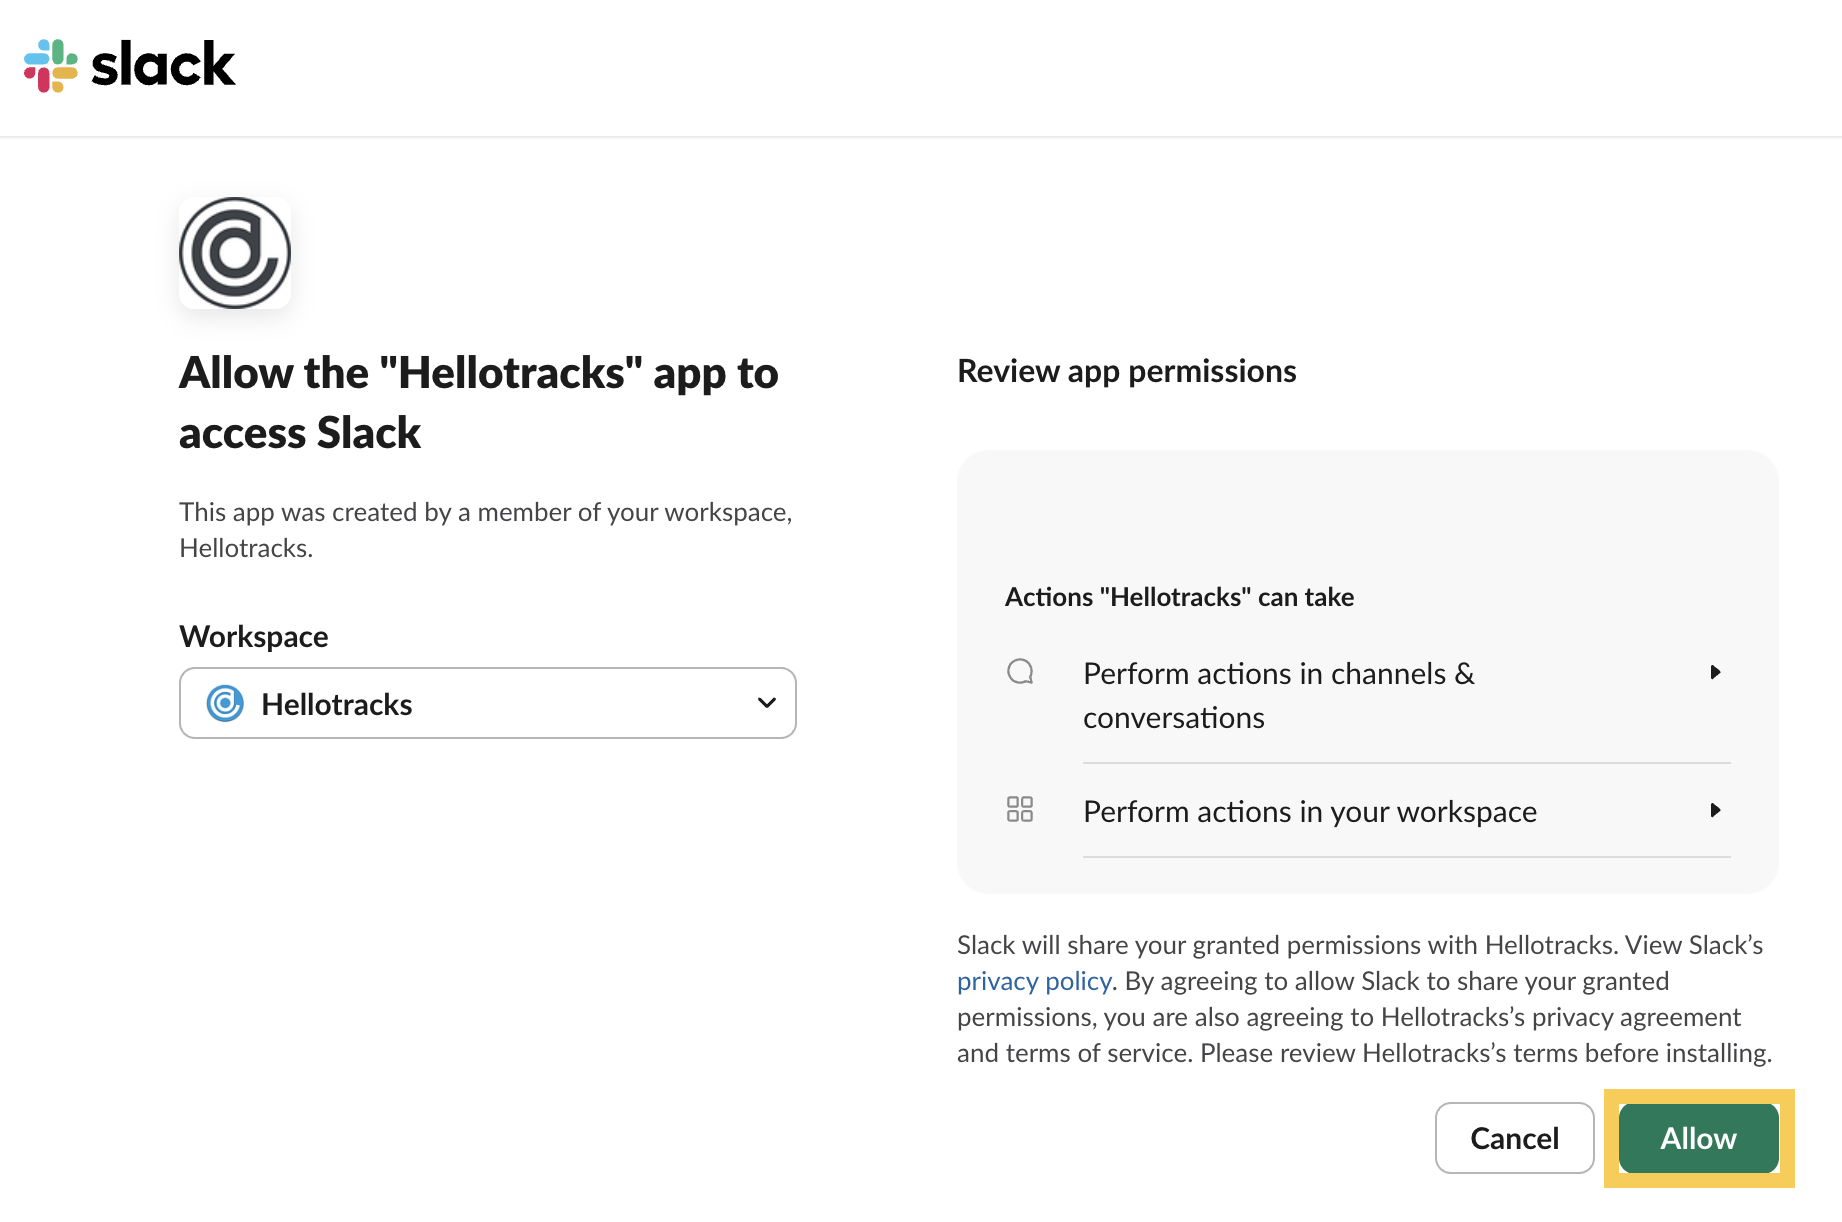Click the large Hellotracks app logo

[235, 253]
